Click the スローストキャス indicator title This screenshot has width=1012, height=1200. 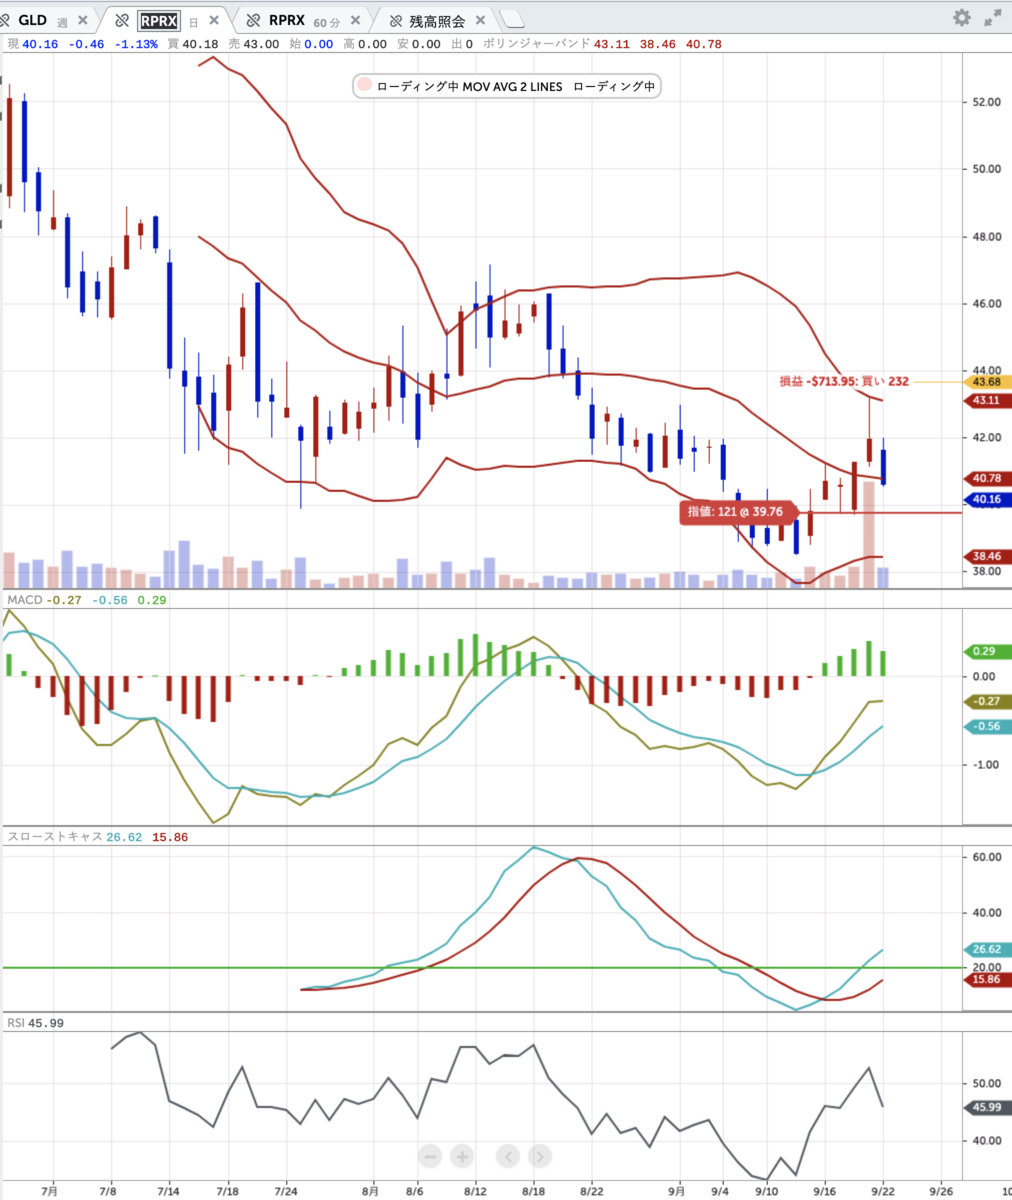(x=55, y=837)
